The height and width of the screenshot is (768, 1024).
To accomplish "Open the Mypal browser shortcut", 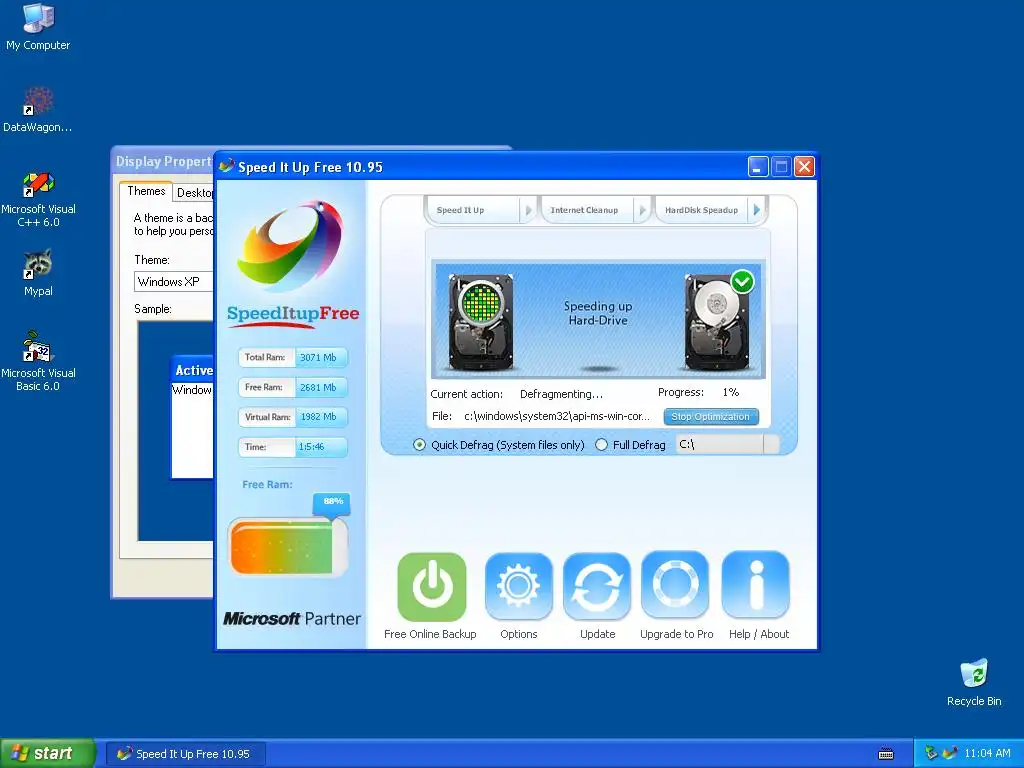I will 38,273.
